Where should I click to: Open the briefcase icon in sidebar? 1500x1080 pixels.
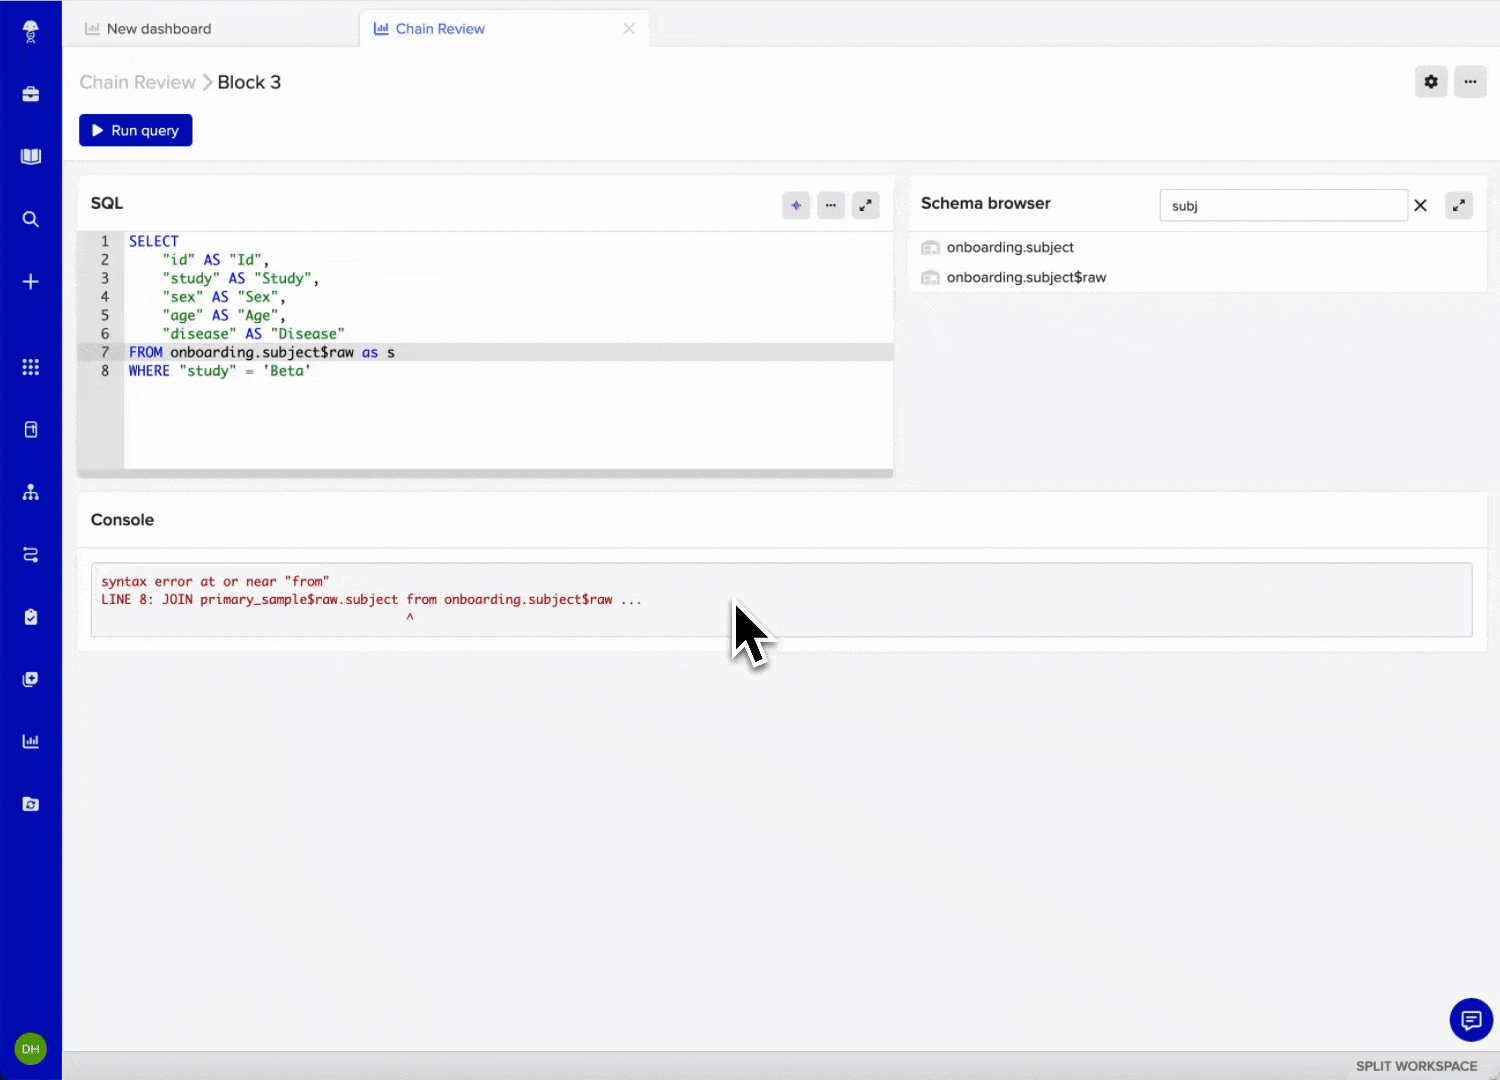point(31,94)
